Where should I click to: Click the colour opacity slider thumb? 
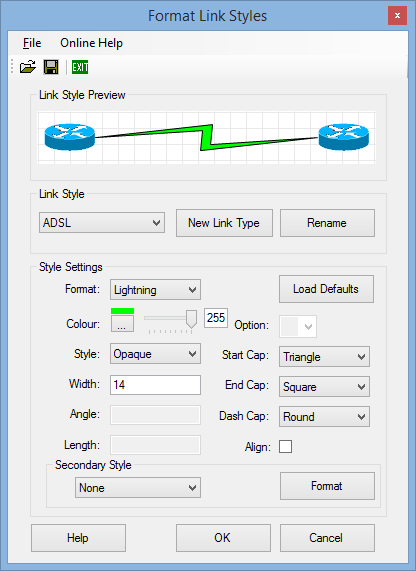(x=191, y=319)
